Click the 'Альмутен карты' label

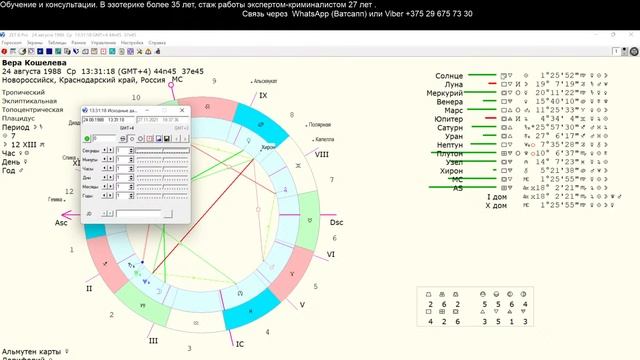pos(31,351)
